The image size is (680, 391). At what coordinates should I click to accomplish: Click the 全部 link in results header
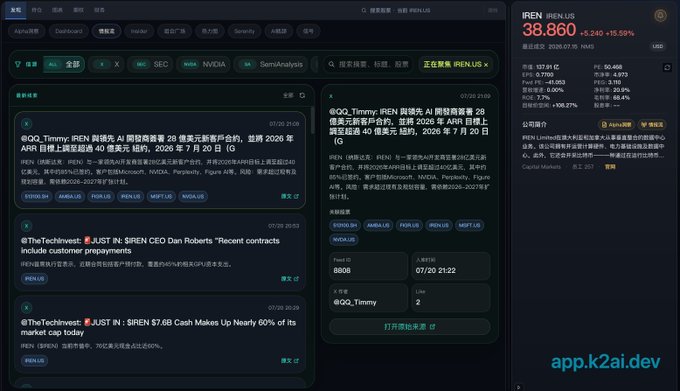(288, 95)
